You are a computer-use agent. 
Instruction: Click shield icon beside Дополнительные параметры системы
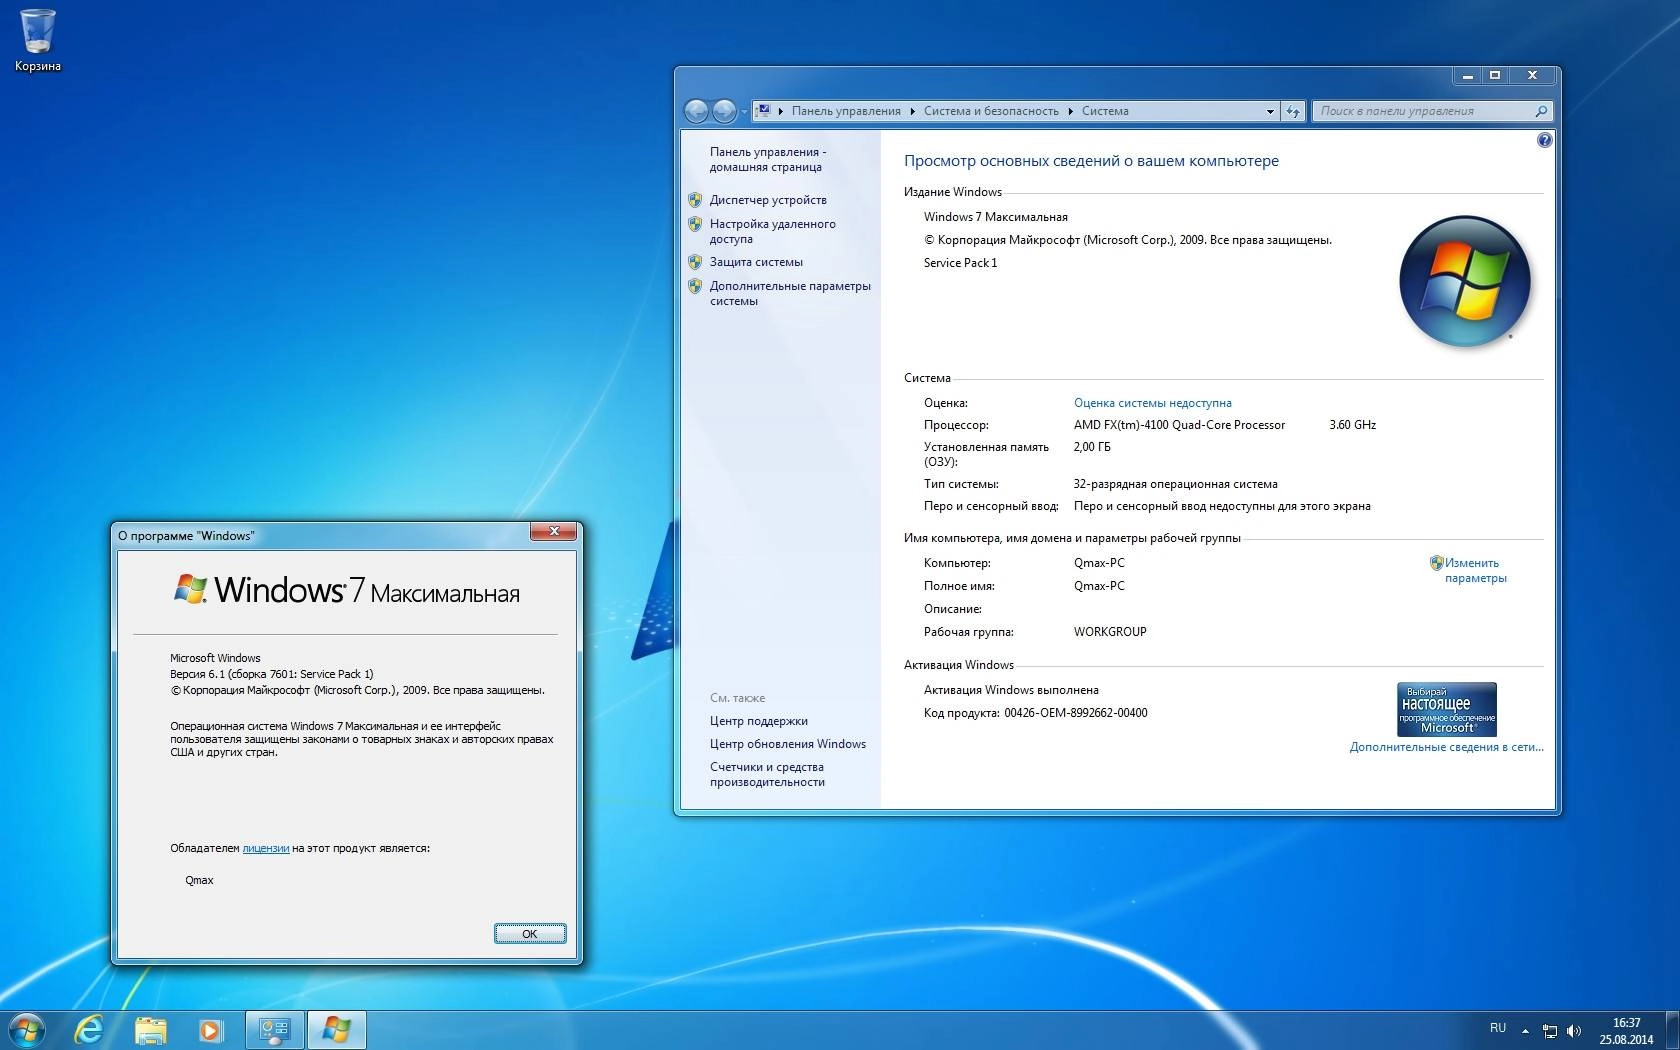point(695,286)
